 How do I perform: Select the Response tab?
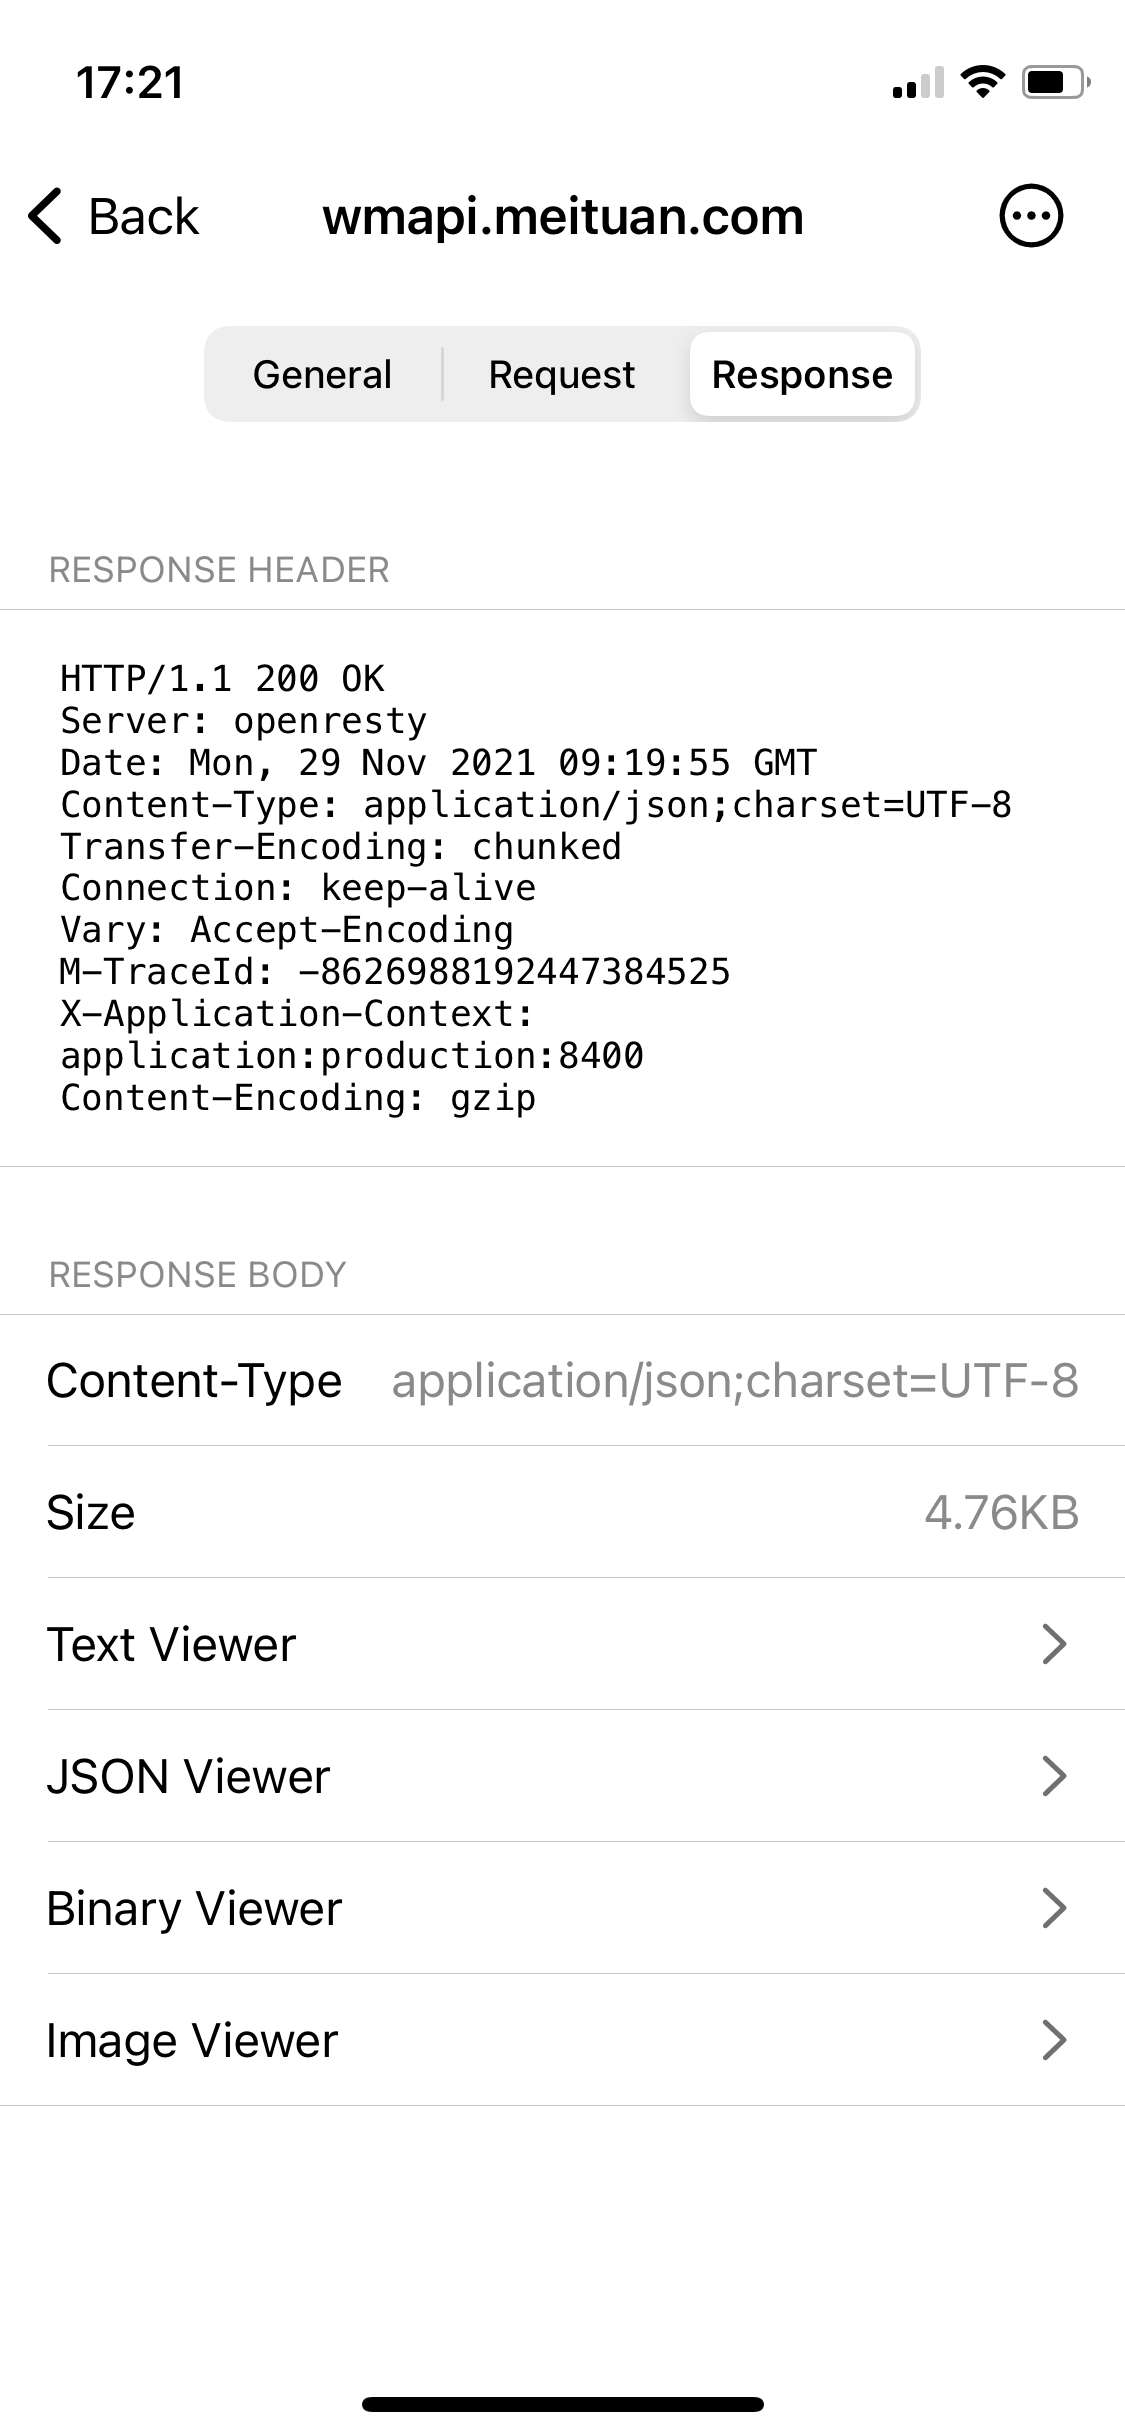pos(802,374)
